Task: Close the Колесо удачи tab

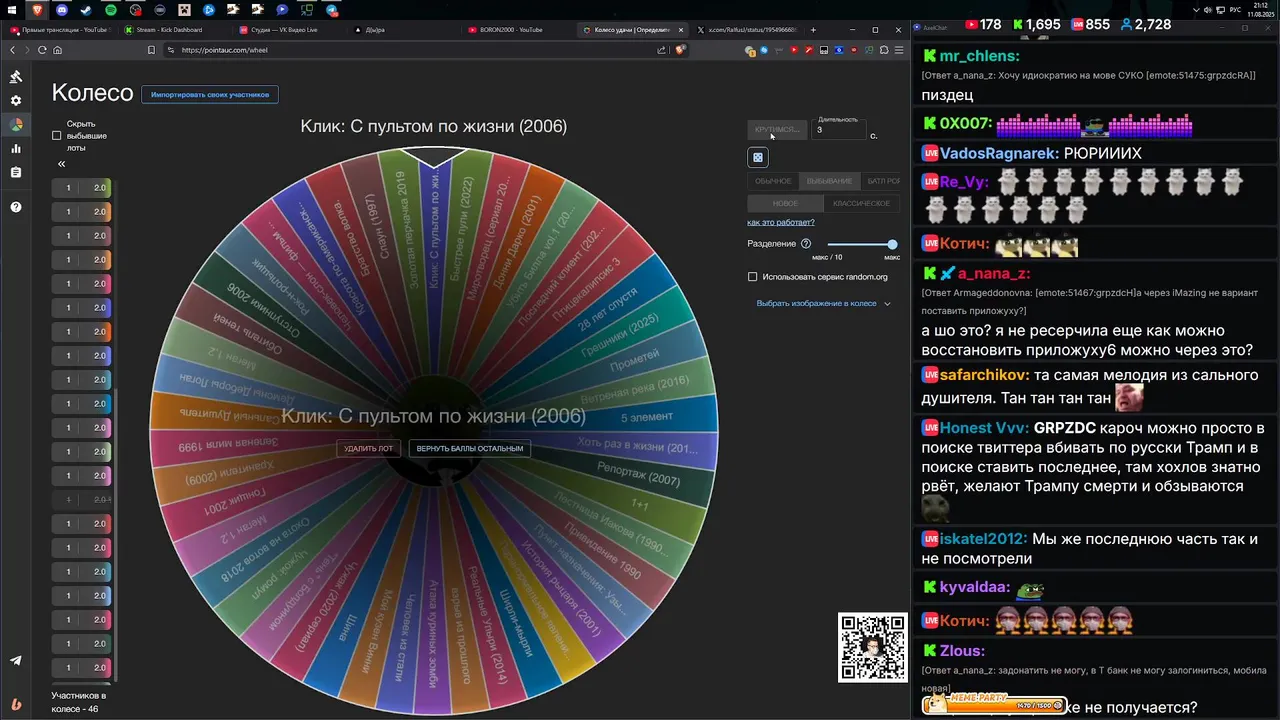Action: tap(681, 30)
